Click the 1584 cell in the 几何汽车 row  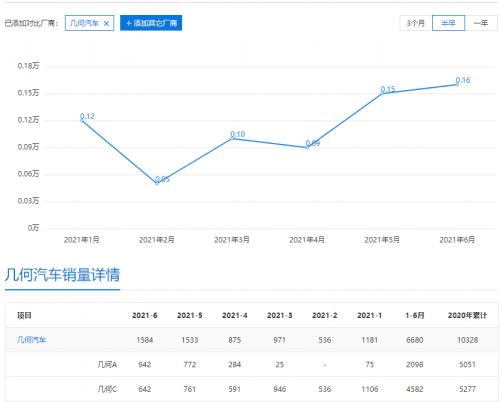(145, 340)
